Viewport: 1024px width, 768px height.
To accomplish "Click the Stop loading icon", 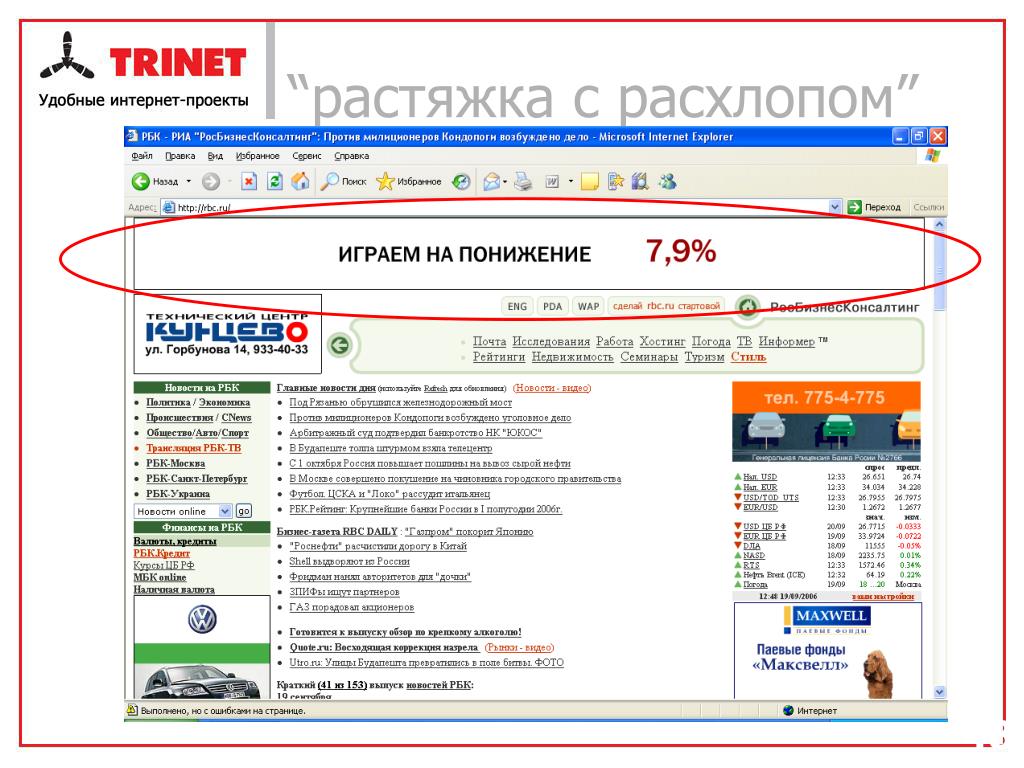I will point(249,182).
